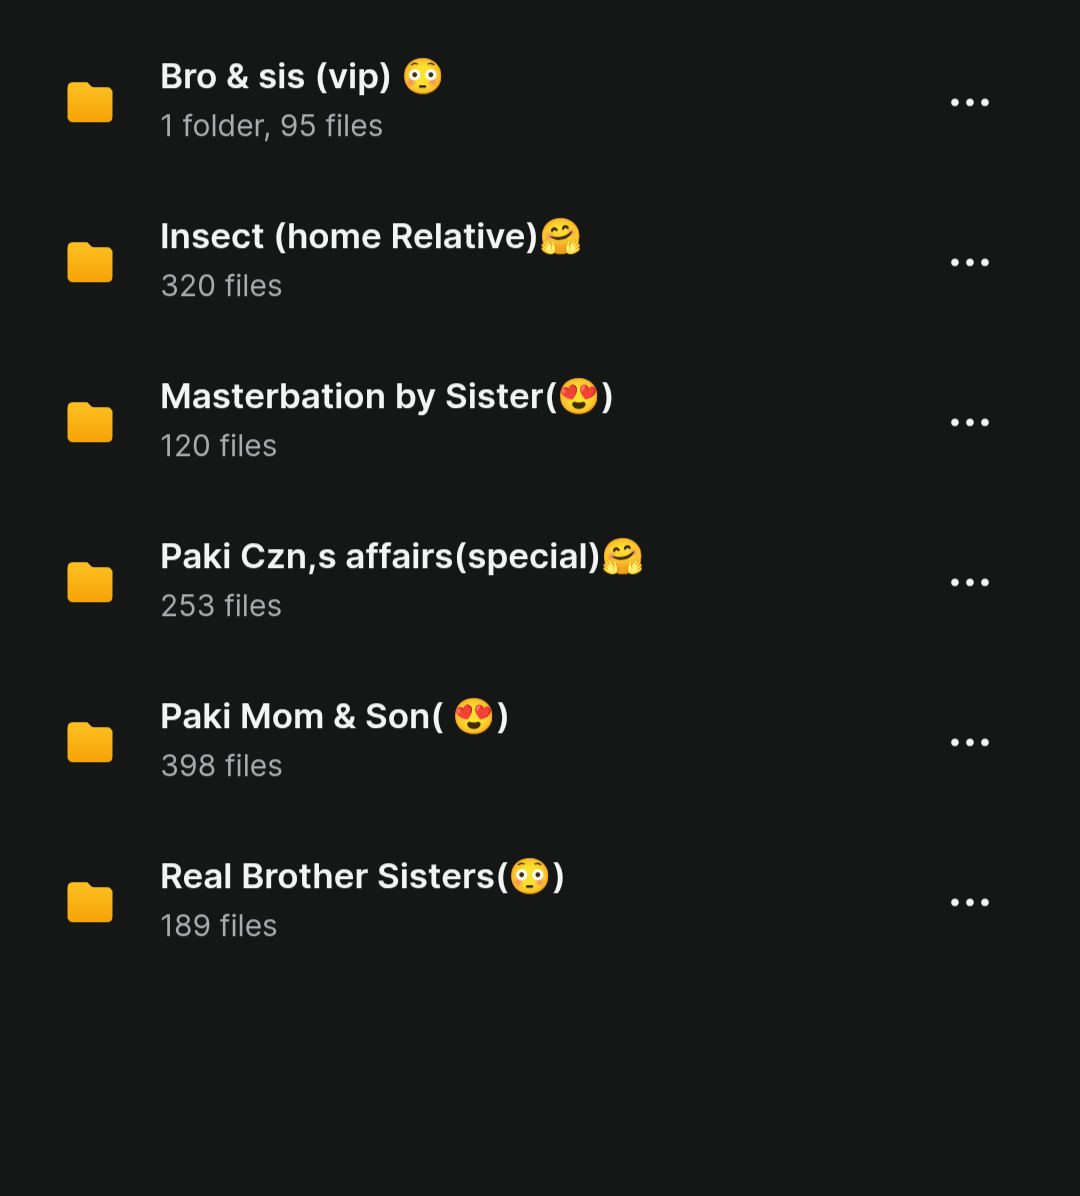Open three-dot menu for the 253 files folder
The height and width of the screenshot is (1196, 1080).
pos(969,582)
